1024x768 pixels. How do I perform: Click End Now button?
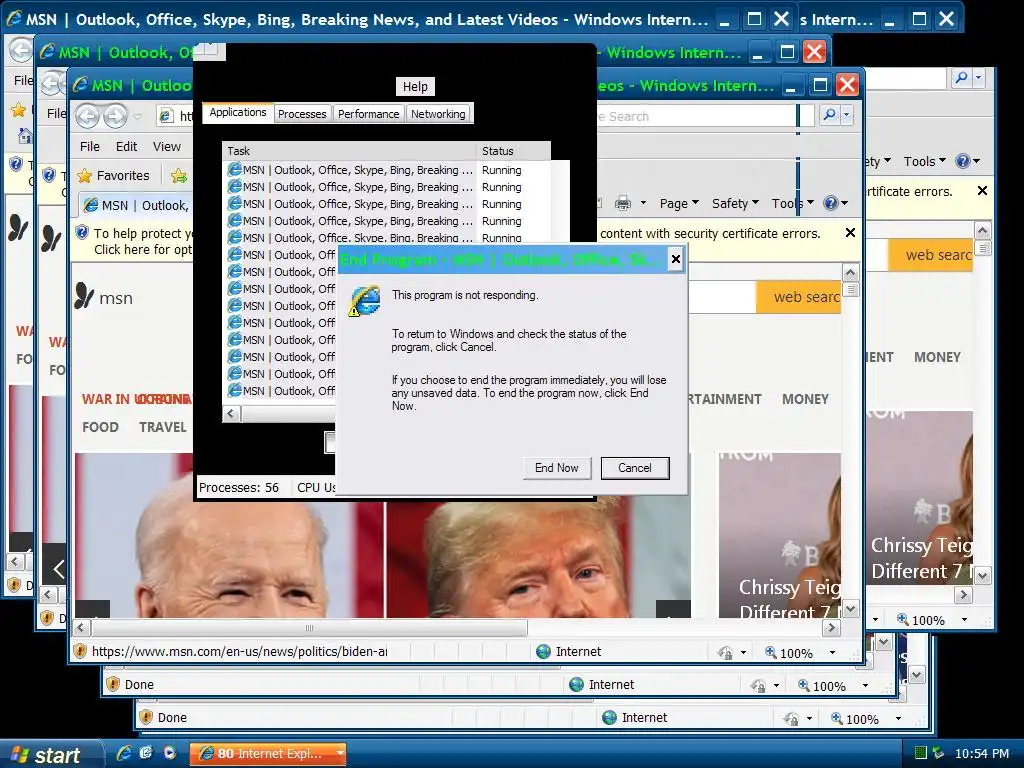coord(556,468)
